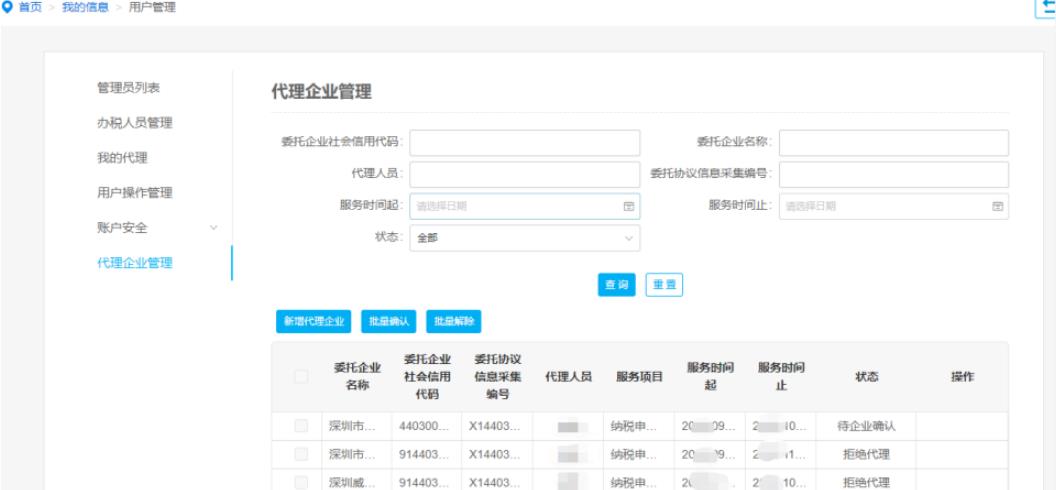
Task: Click the 重置 button
Action: [x=664, y=285]
